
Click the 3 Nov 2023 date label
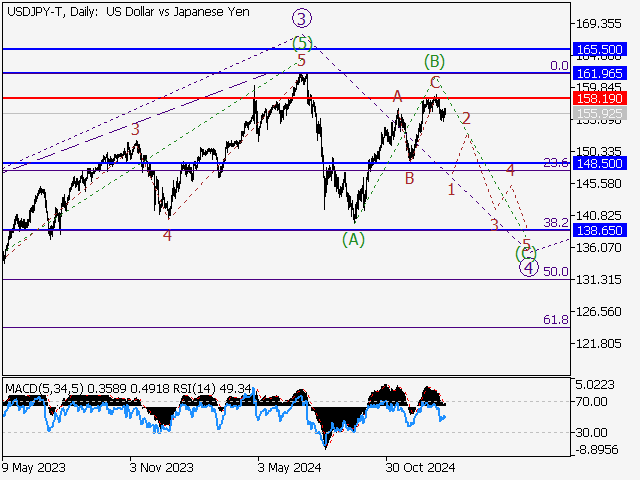[x=161, y=467]
